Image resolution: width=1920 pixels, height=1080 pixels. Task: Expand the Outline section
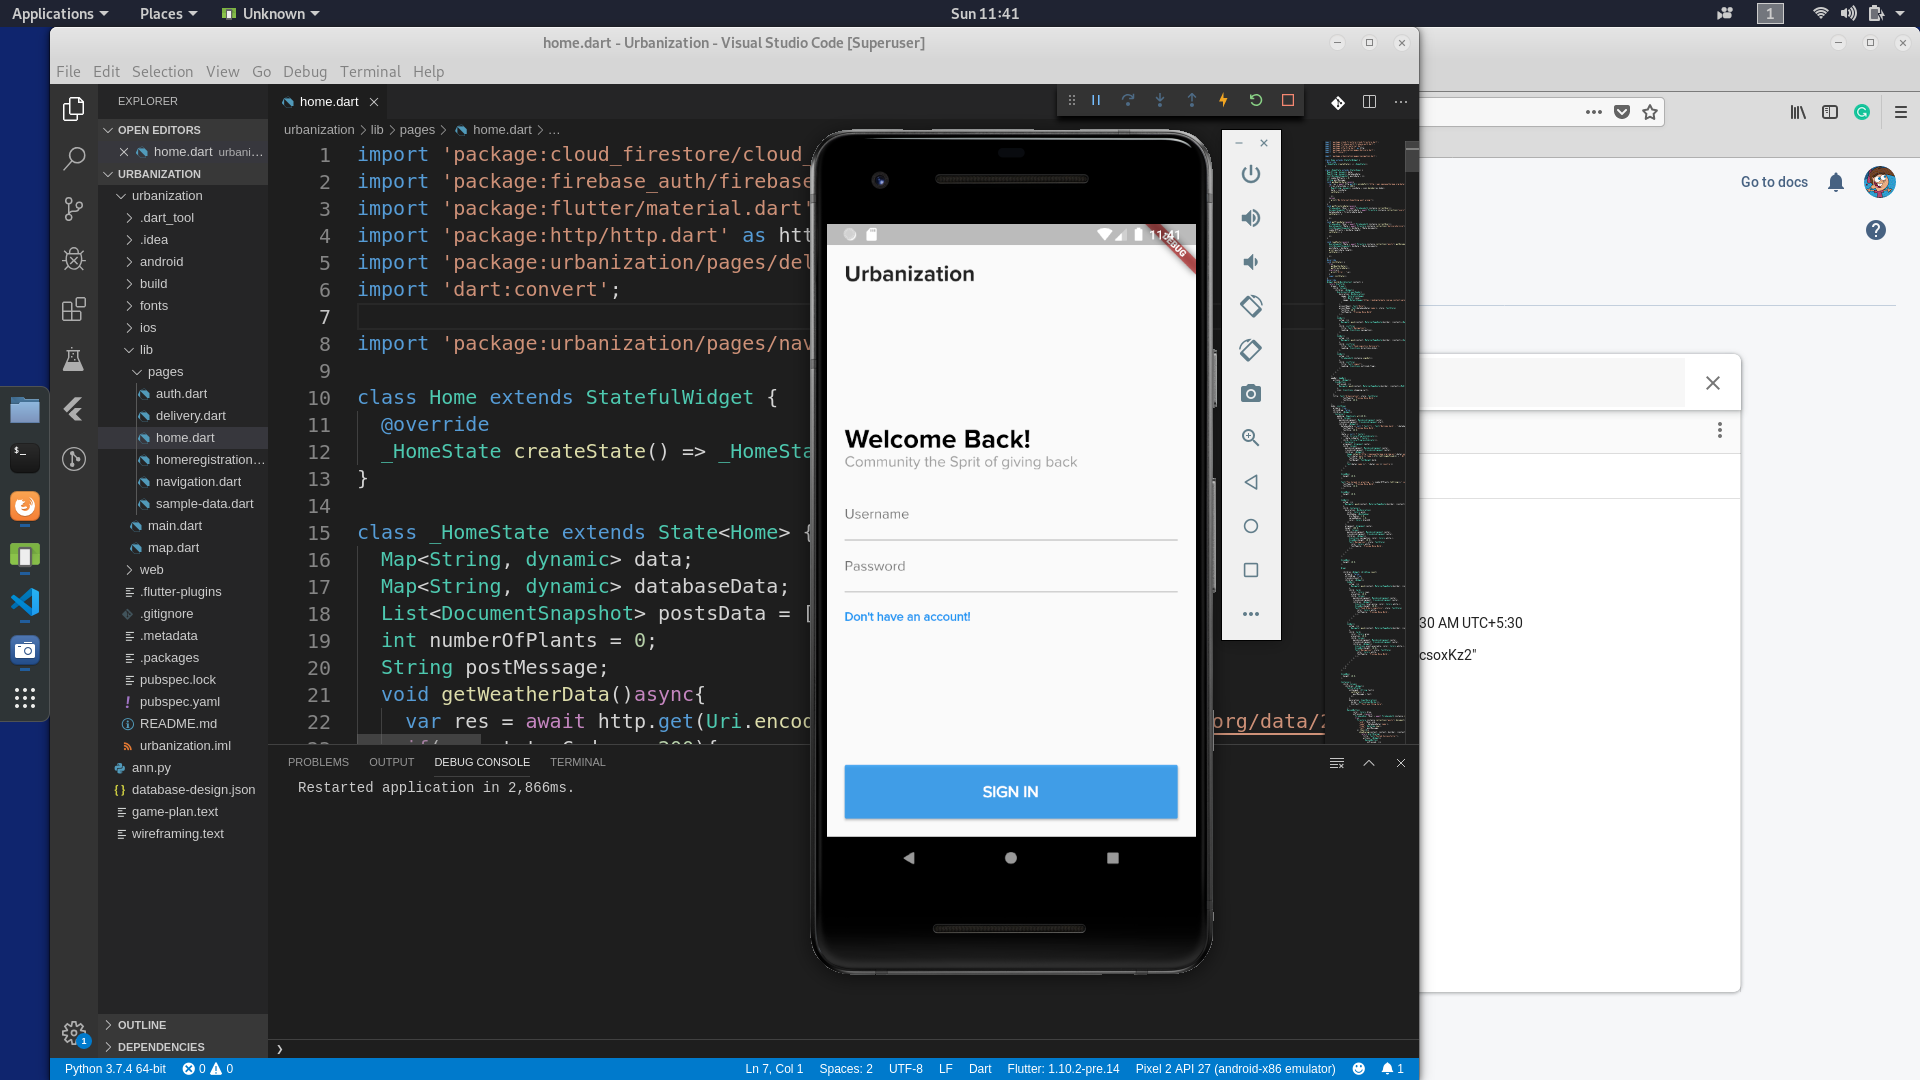tap(141, 1025)
